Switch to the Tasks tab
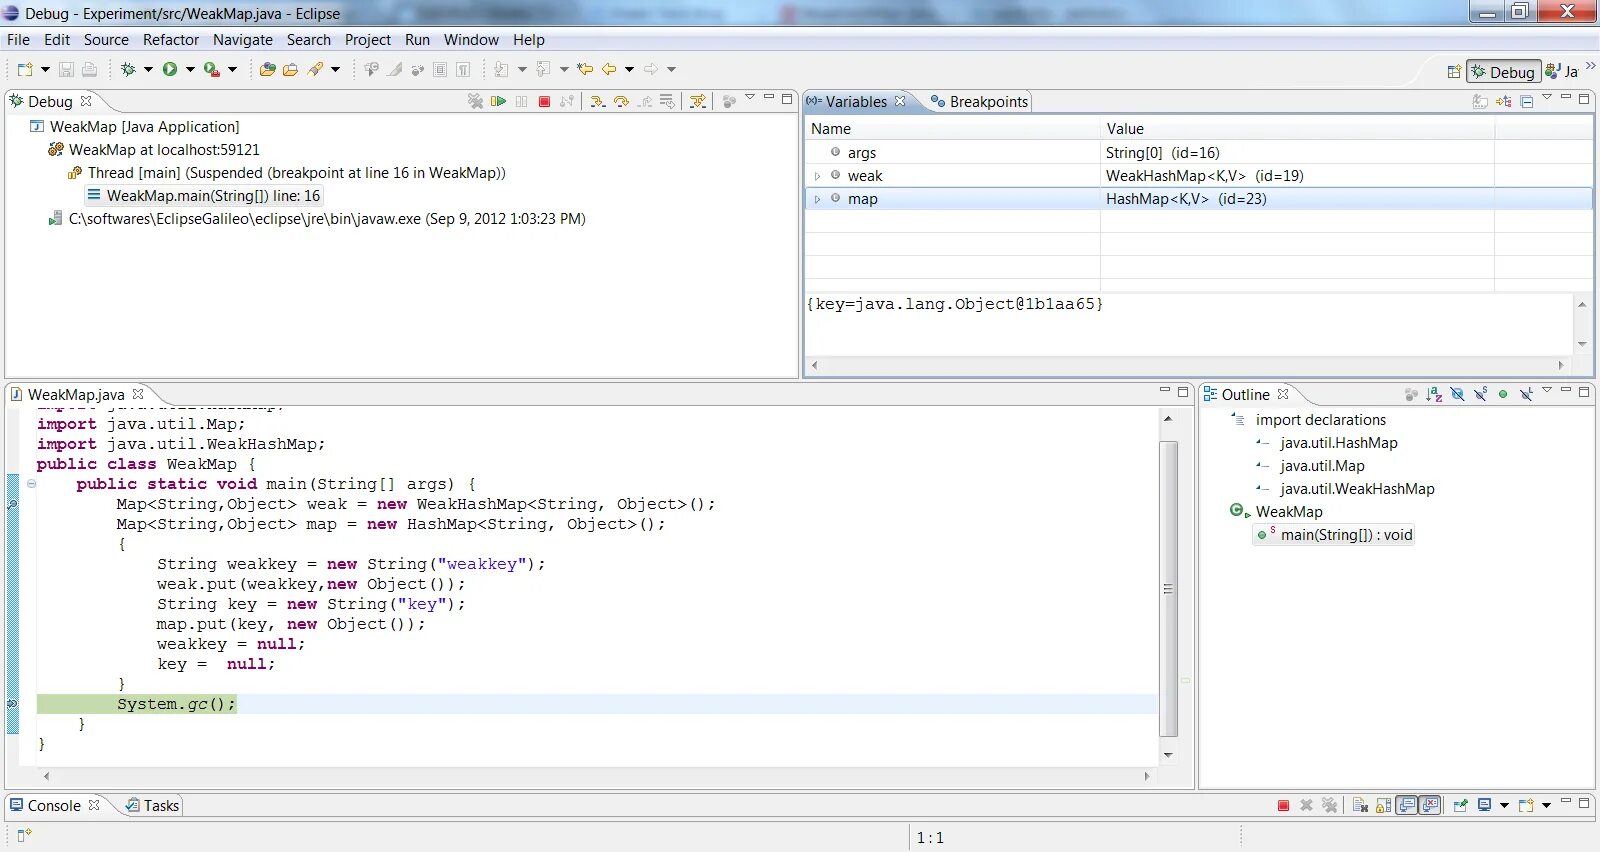Viewport: 1600px width, 852px height. (152, 805)
